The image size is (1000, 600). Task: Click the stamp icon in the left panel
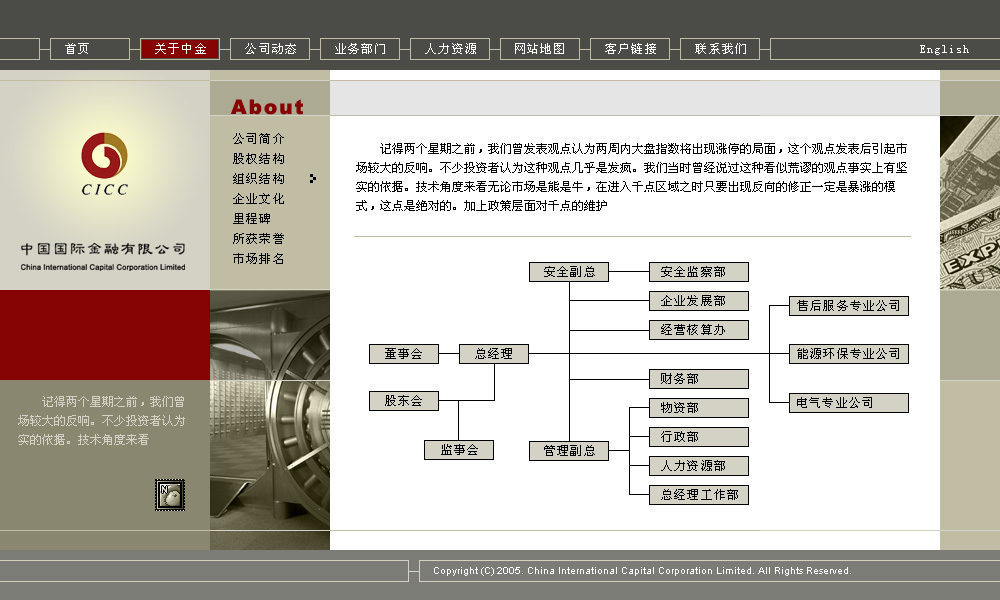170,495
